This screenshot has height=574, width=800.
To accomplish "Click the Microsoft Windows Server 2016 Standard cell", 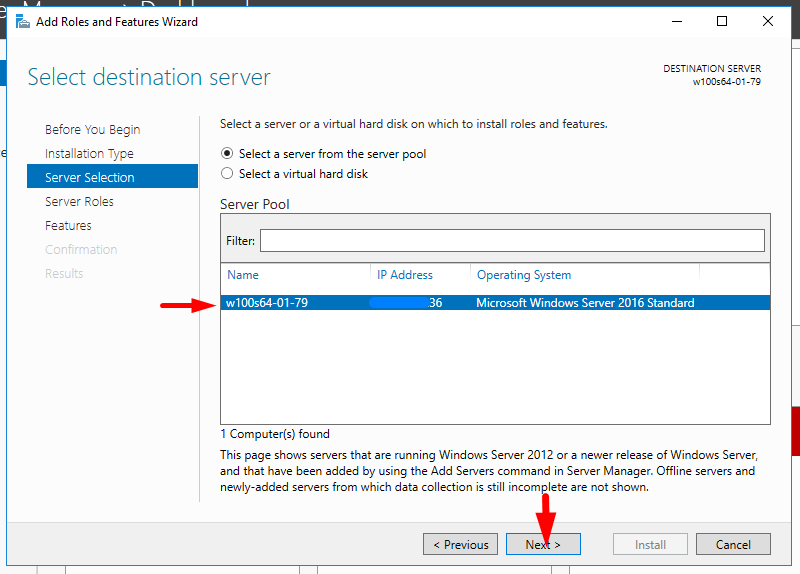I will click(x=585, y=303).
